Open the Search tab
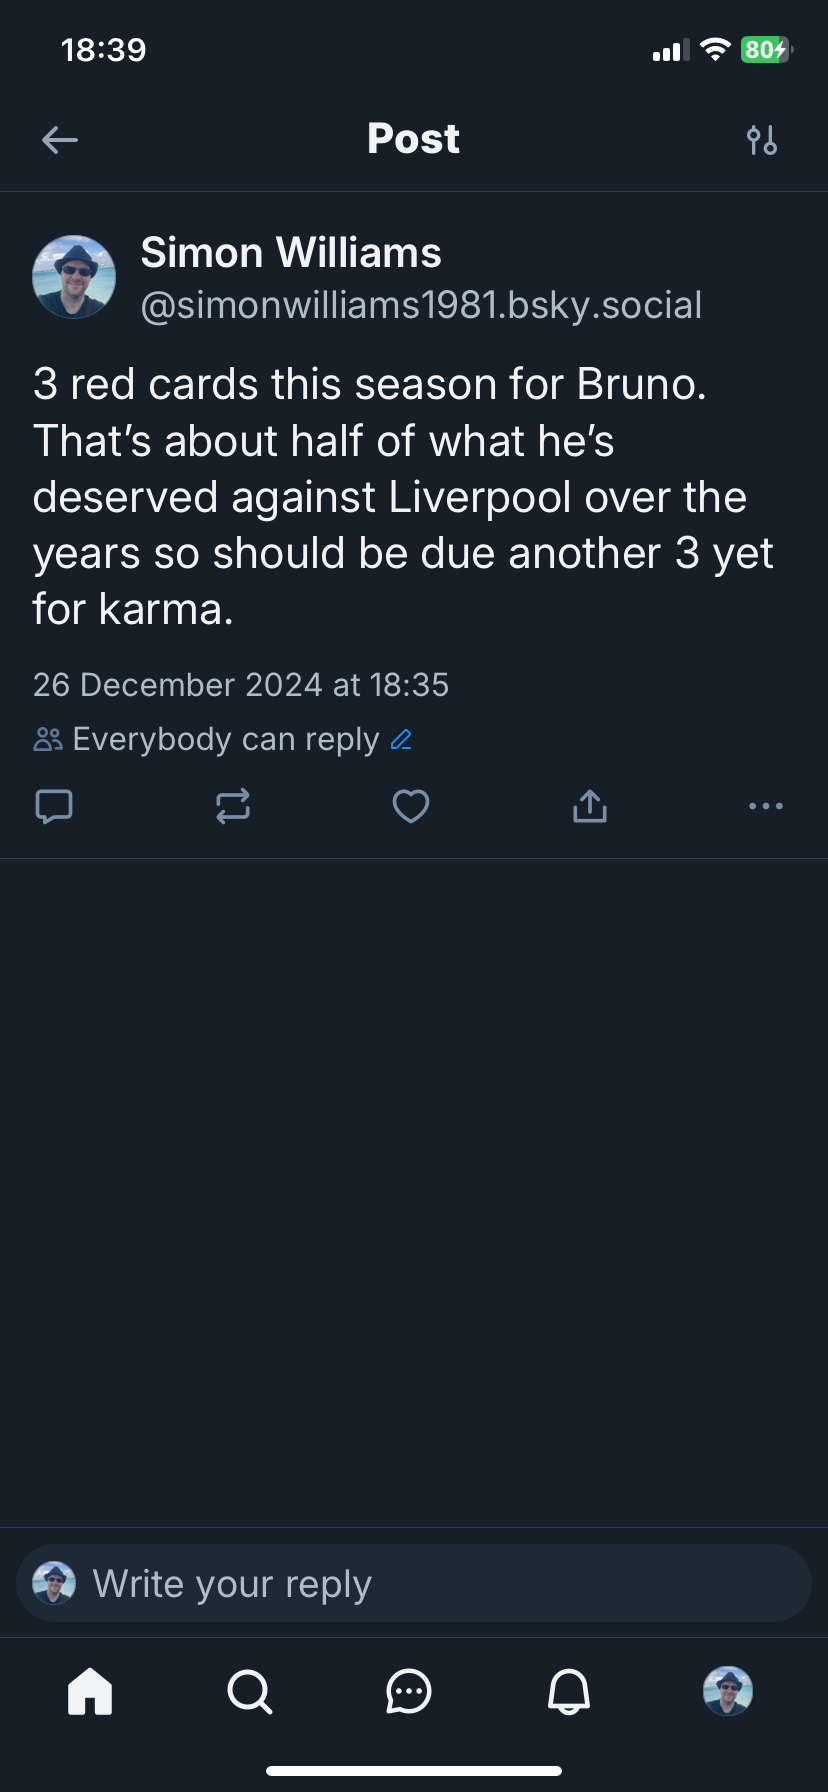The width and height of the screenshot is (828, 1792). point(249,1692)
